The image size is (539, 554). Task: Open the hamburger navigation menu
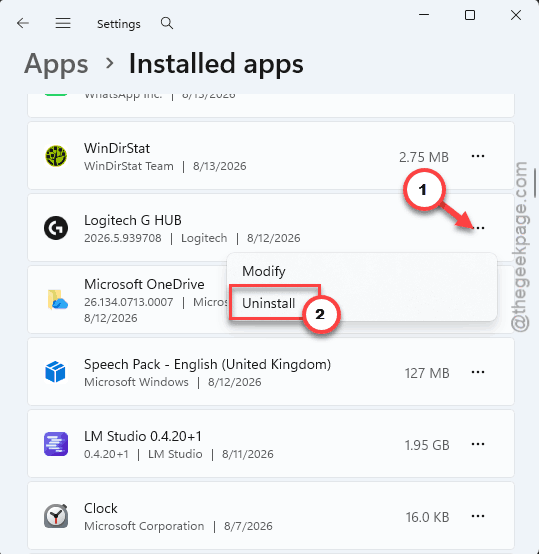(63, 23)
